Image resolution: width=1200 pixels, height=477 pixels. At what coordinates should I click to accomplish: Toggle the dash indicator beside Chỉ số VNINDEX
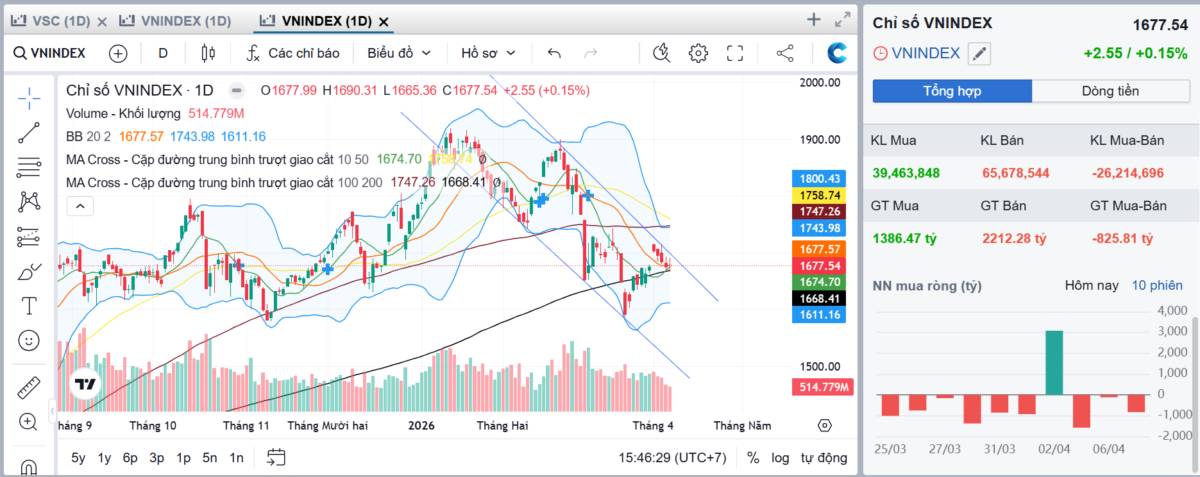tap(236, 89)
